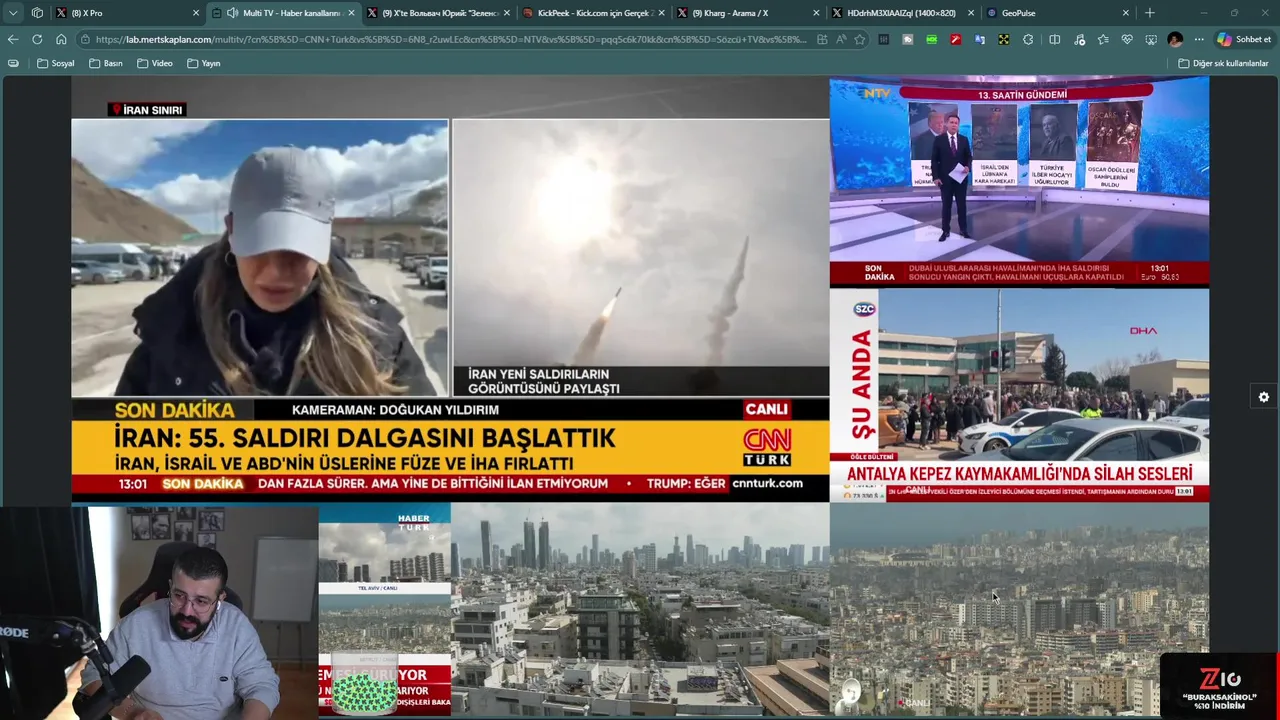Open the Multi TV settings gear
1280x720 pixels.
click(x=1264, y=397)
